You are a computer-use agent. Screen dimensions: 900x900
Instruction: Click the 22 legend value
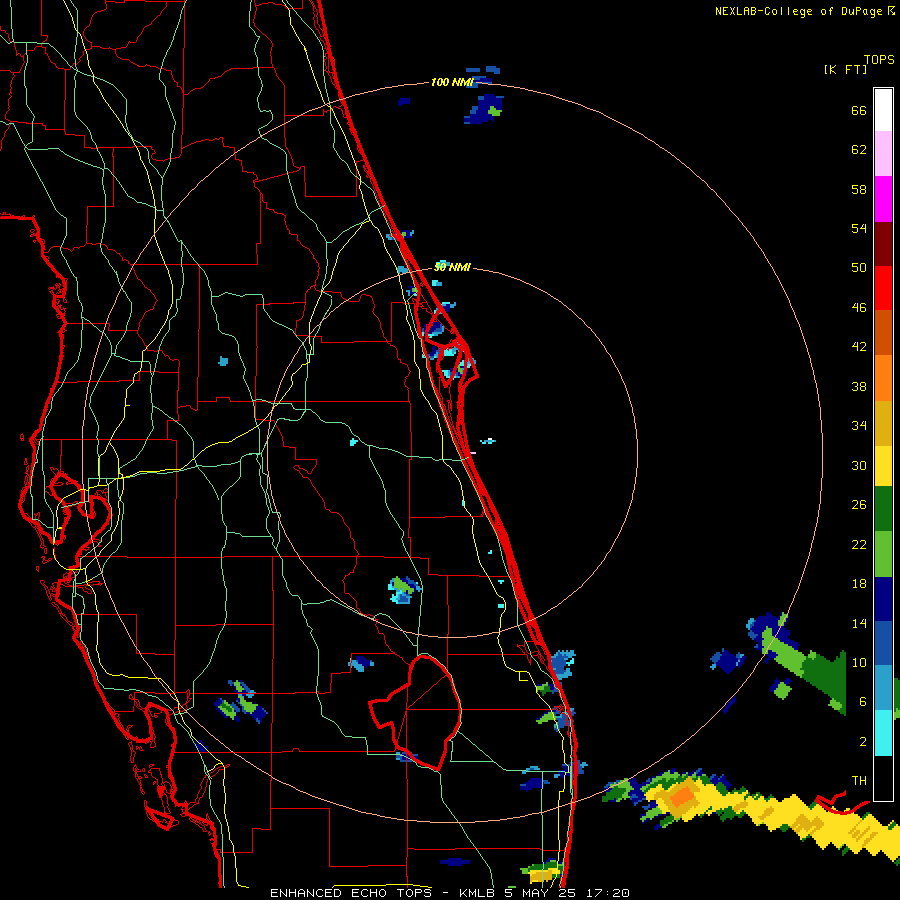tap(859, 545)
